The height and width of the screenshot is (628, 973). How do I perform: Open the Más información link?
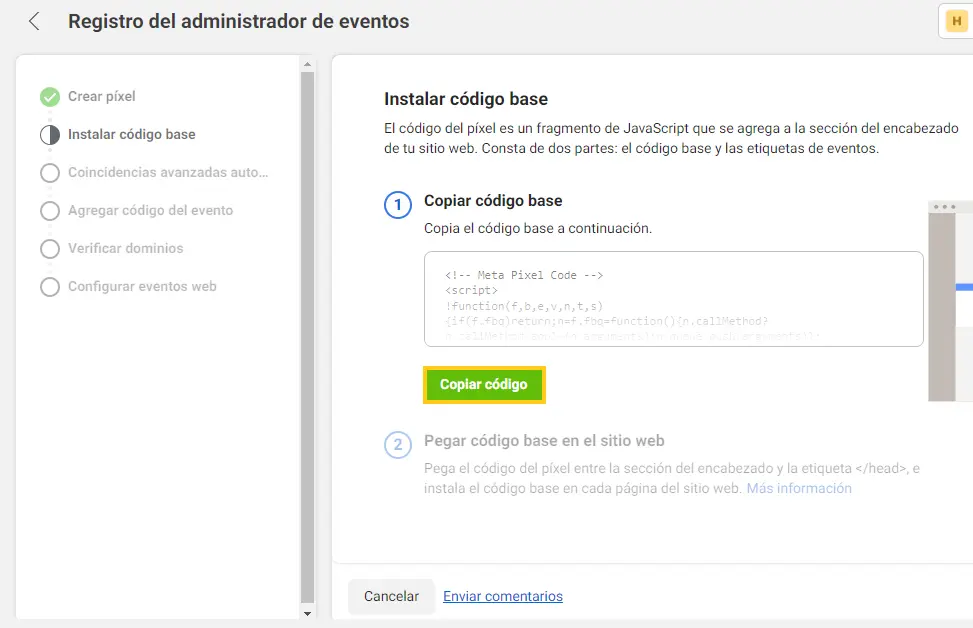(x=799, y=488)
